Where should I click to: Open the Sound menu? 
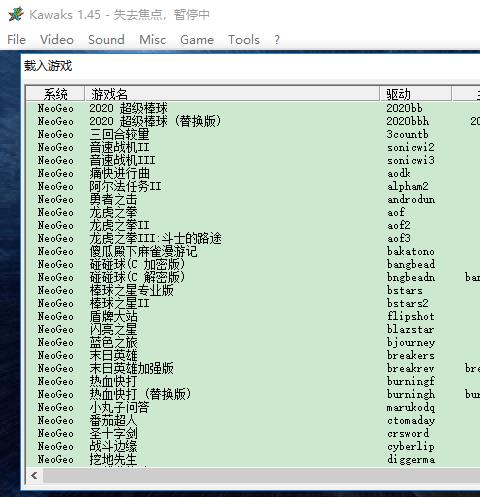[x=106, y=40]
